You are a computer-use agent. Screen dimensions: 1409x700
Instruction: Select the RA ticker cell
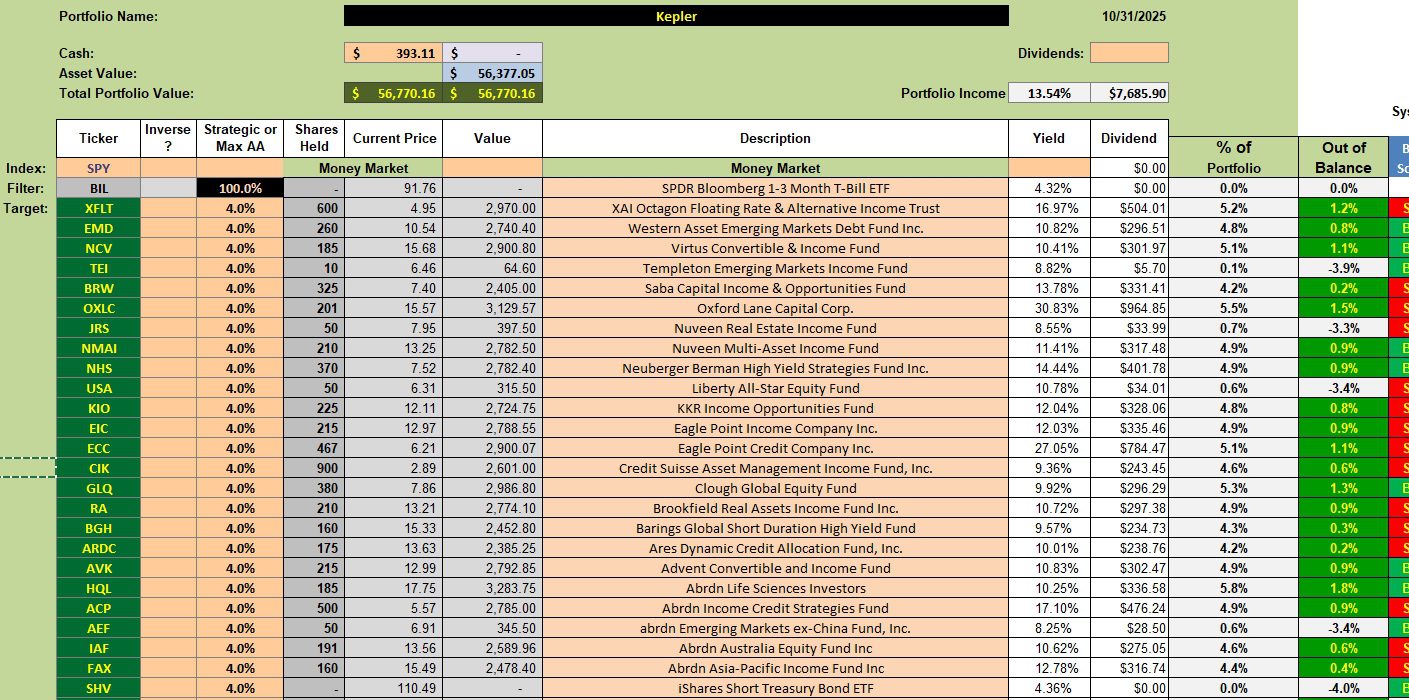click(x=98, y=508)
